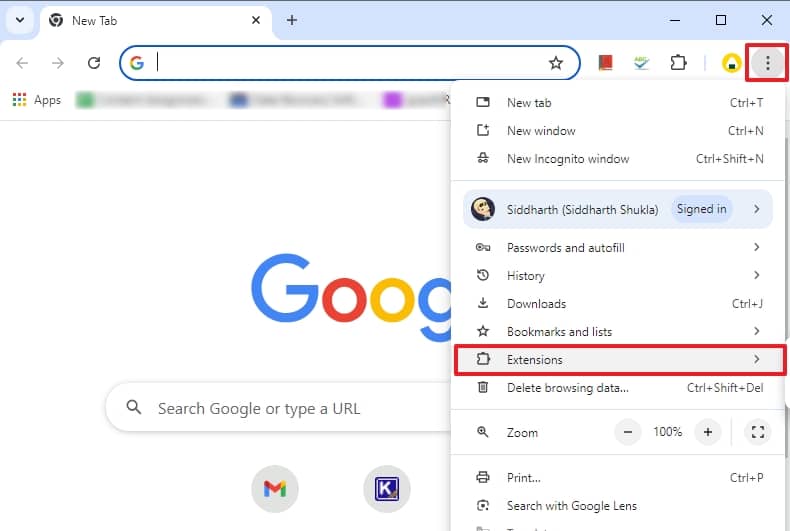Click the Siddharth profile avatar picture
The height and width of the screenshot is (531, 790).
483,209
